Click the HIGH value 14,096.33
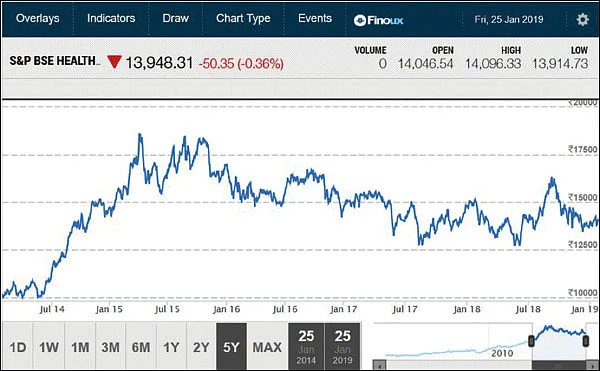 pos(493,63)
